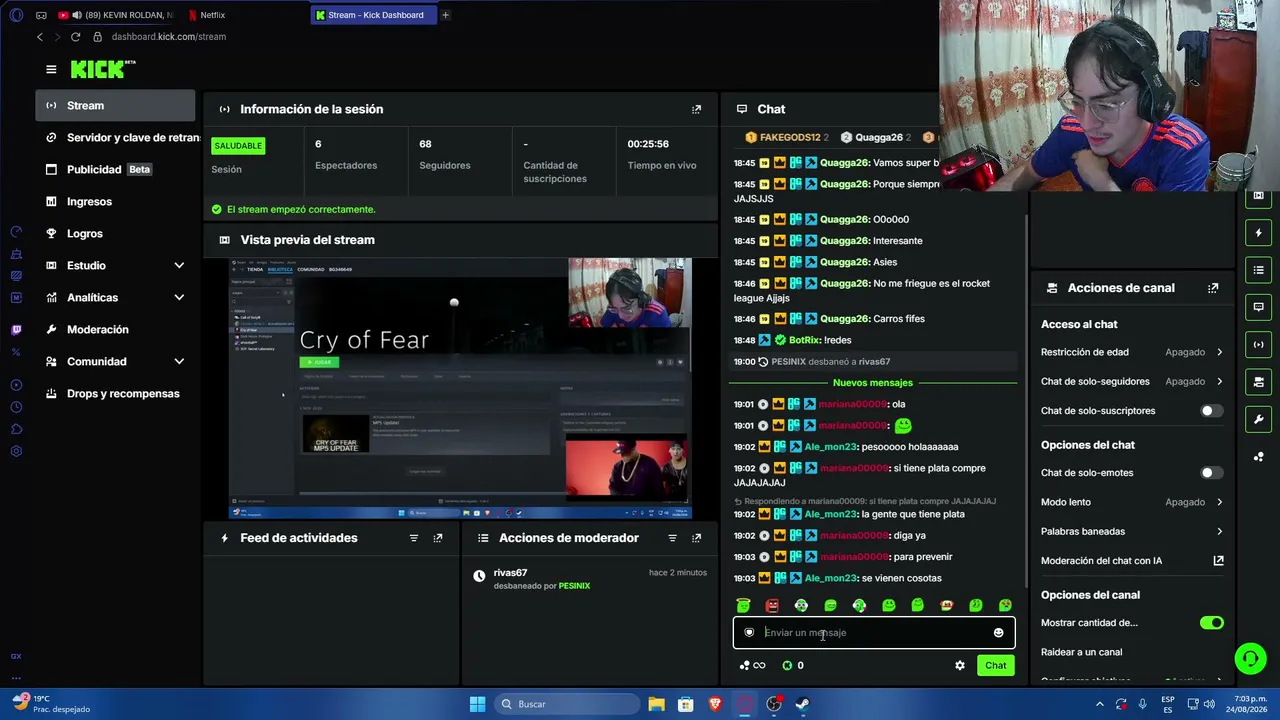The image size is (1280, 720).
Task: Pop out the Información de la sesión panel
Action: 696,109
